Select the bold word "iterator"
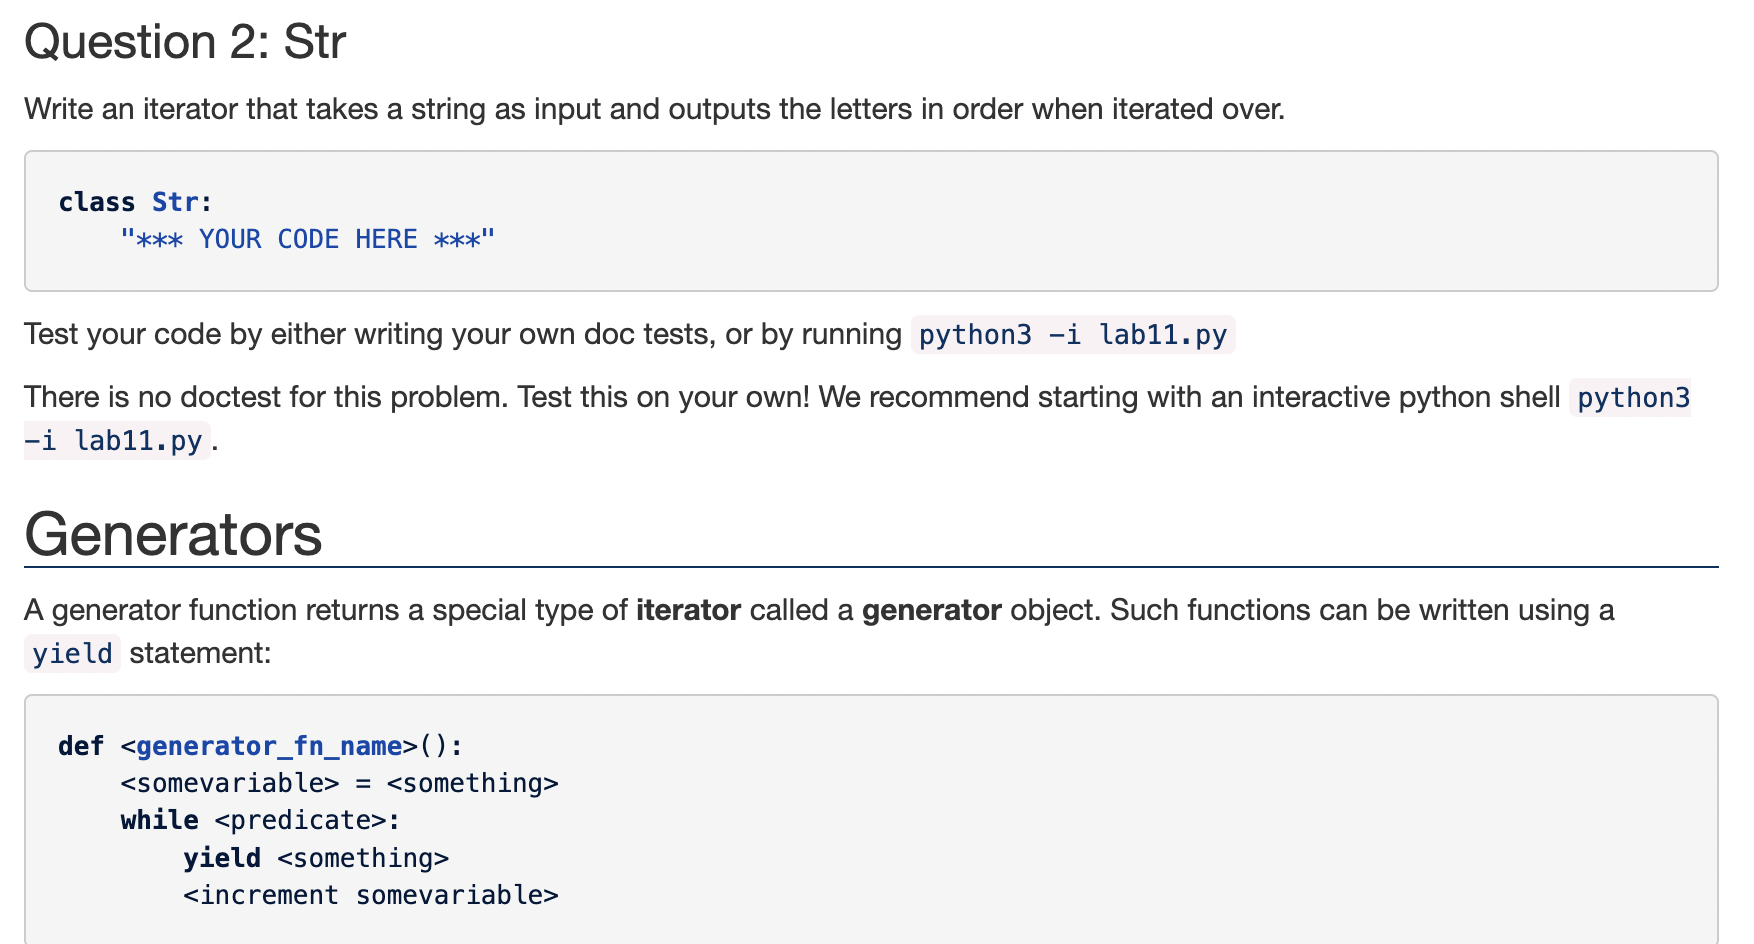The image size is (1754, 944). (687, 610)
